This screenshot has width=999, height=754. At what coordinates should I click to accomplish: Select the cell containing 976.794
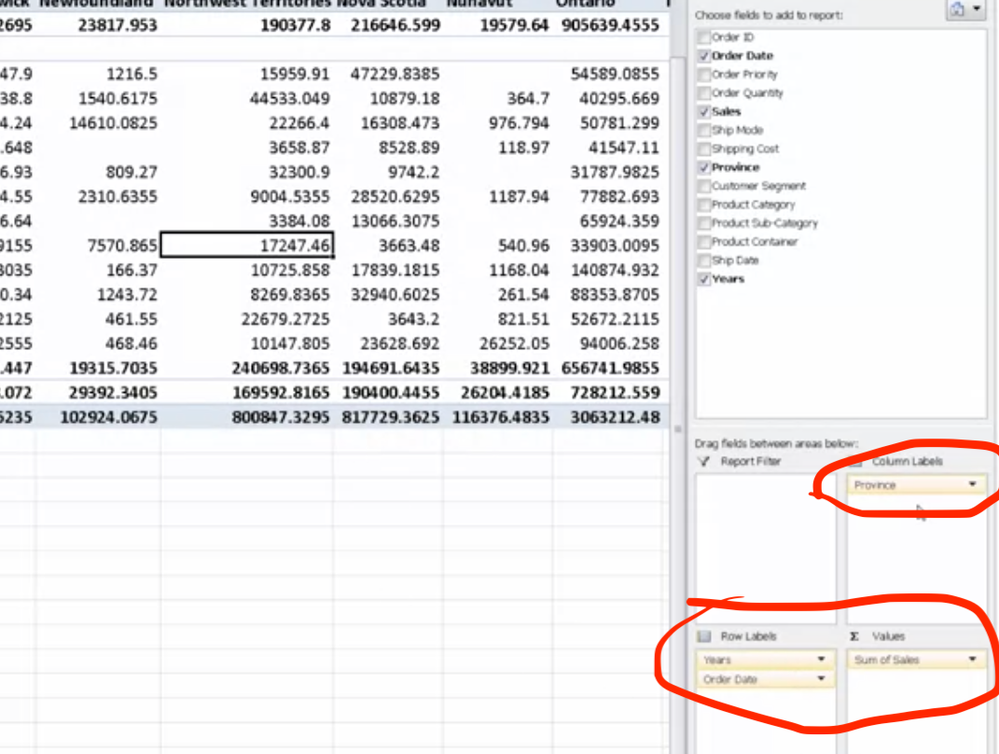498,123
